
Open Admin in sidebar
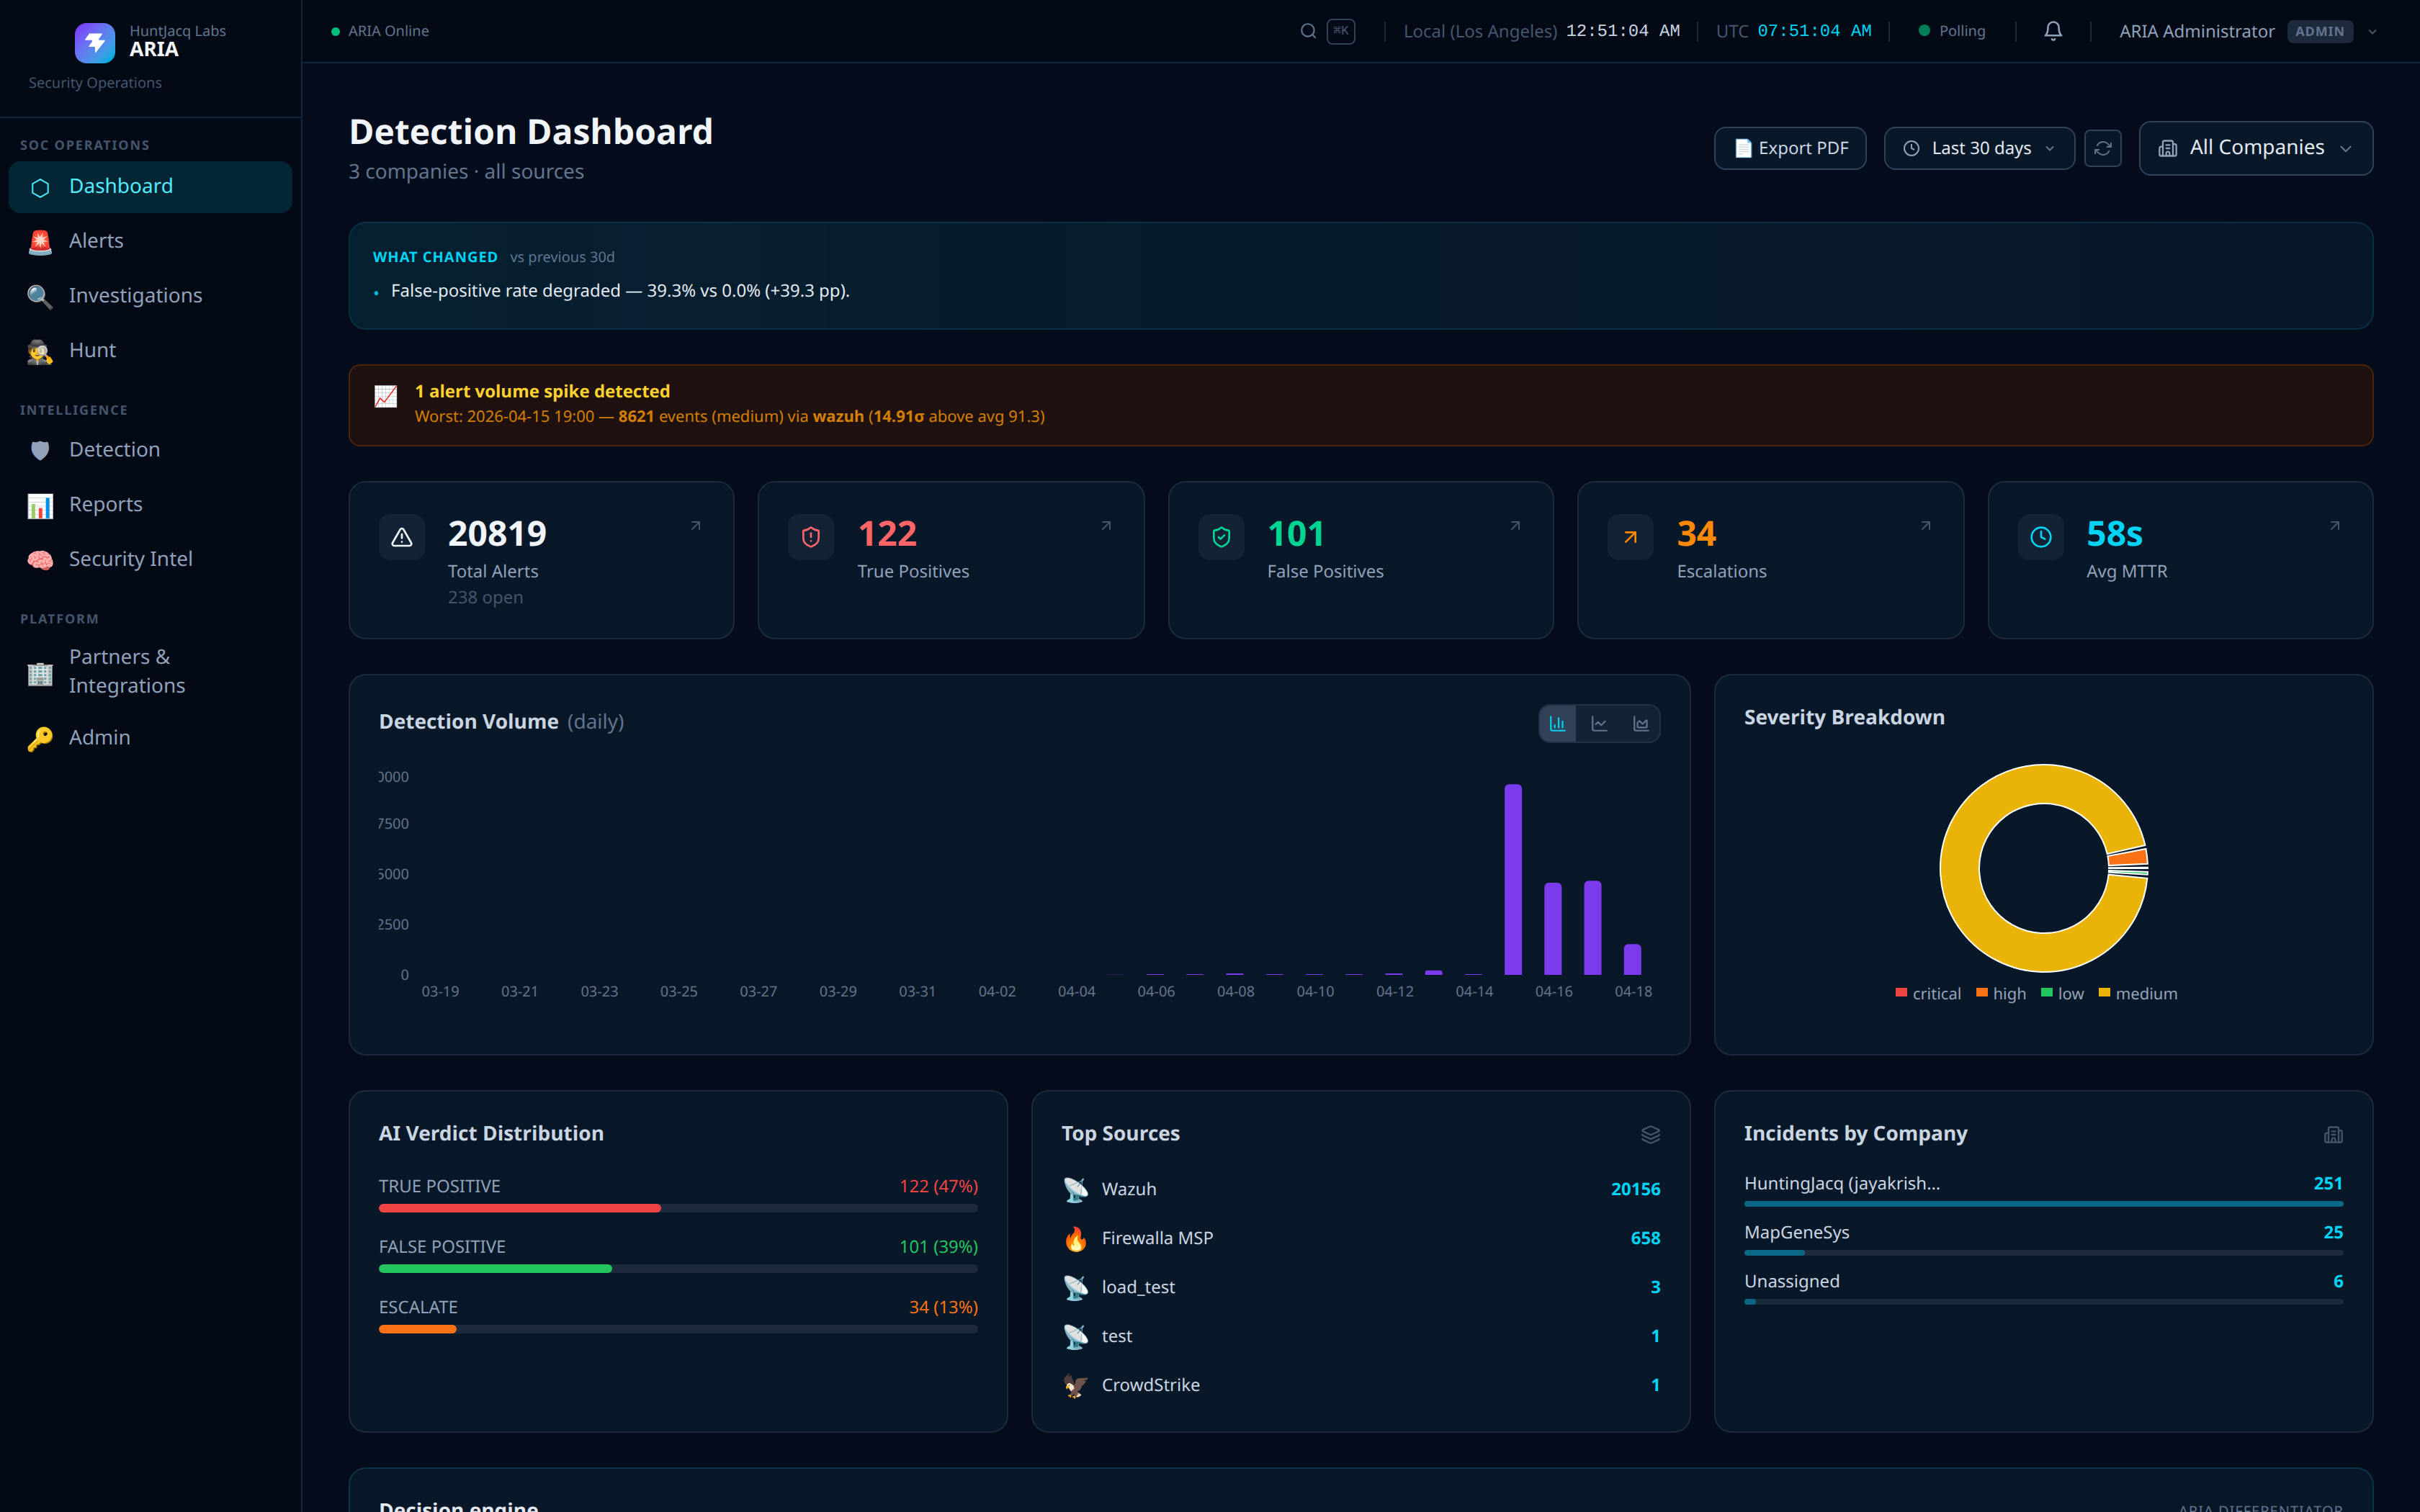pos(150,738)
